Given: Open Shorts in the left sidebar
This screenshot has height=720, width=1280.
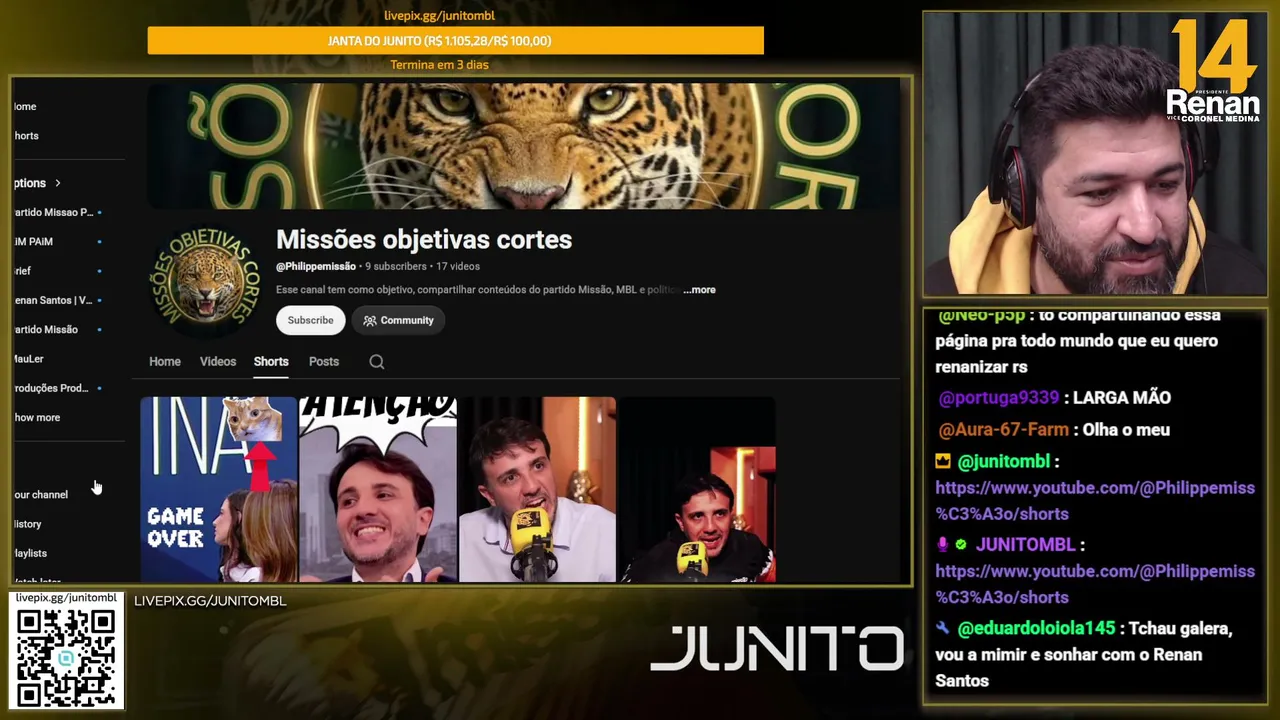Looking at the screenshot, I should tap(27, 136).
